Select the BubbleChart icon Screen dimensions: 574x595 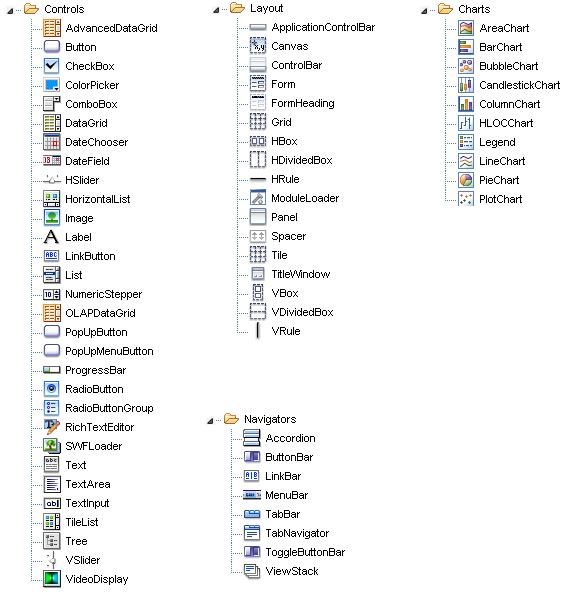pyautogui.click(x=465, y=66)
